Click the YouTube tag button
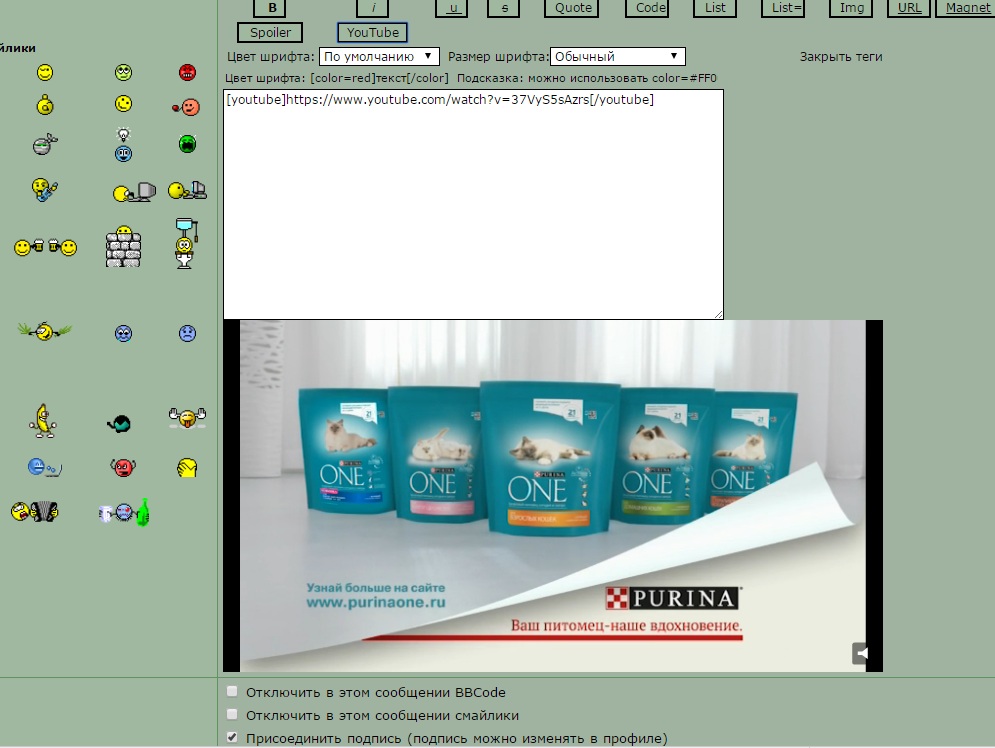This screenshot has height=748, width=995. coord(372,32)
